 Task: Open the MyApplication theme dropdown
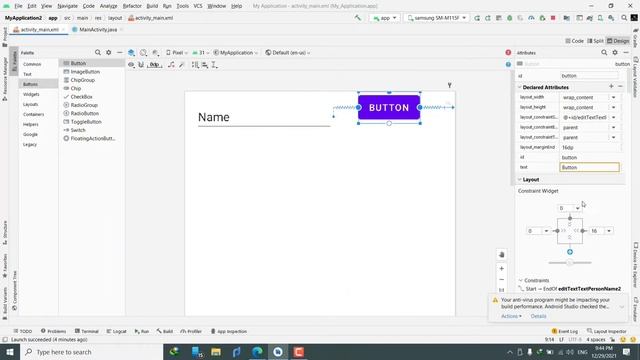pyautogui.click(x=236, y=53)
